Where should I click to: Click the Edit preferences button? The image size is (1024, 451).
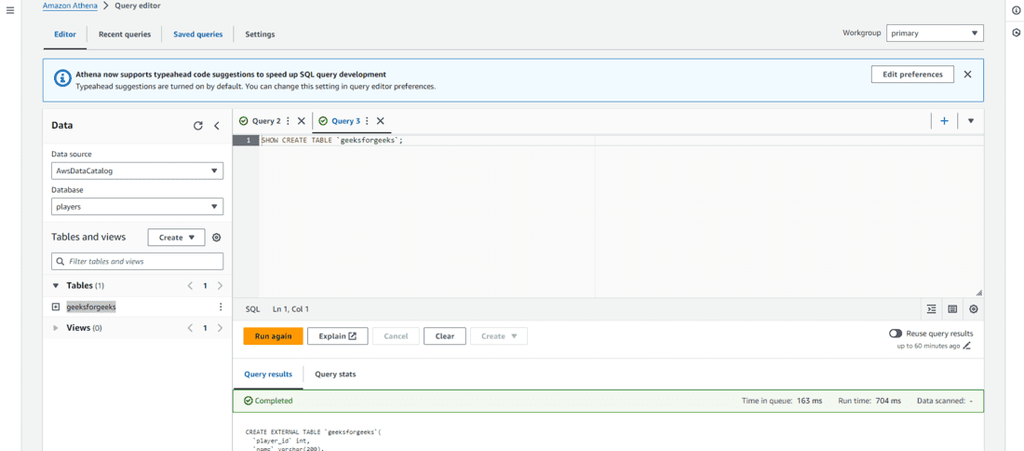[x=912, y=74]
